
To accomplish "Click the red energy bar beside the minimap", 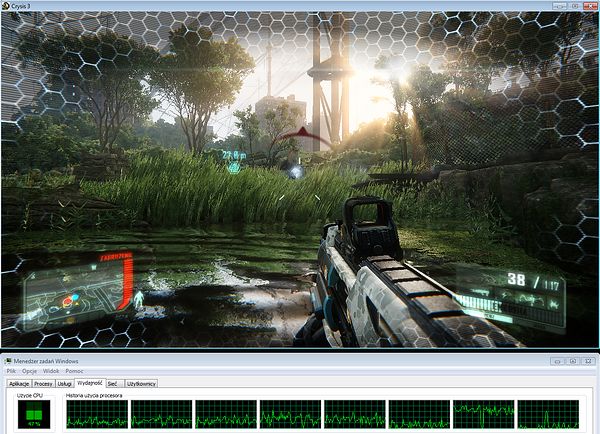I will tap(127, 282).
